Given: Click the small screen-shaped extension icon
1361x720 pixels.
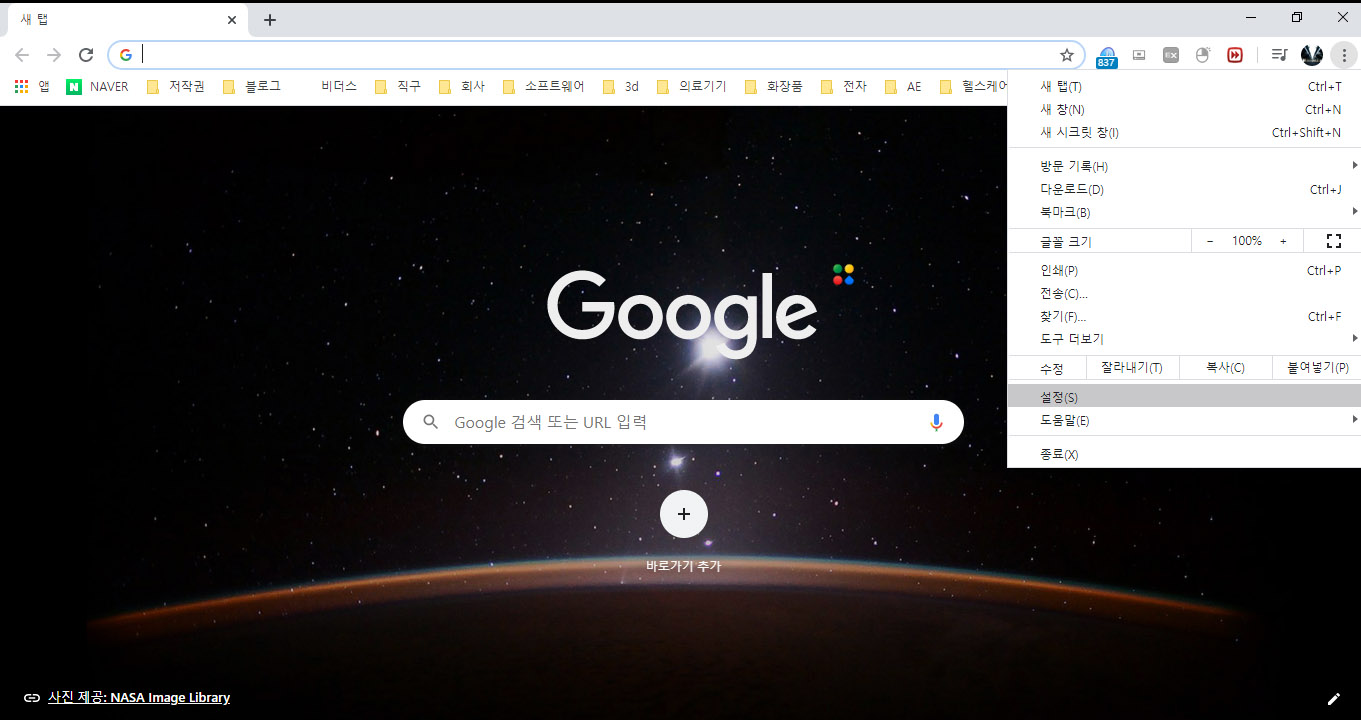Looking at the screenshot, I should point(1138,55).
